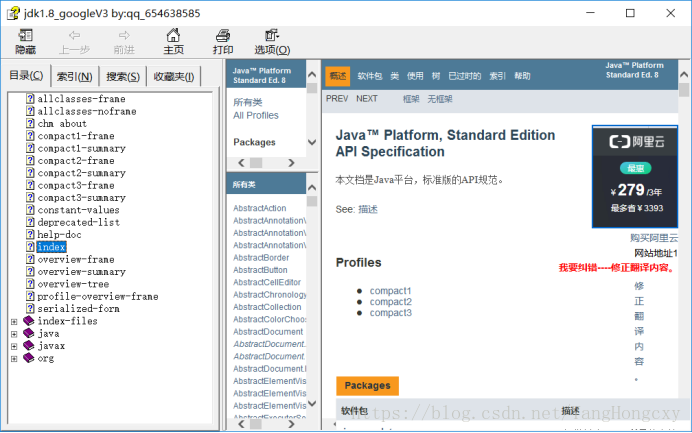This screenshot has height=433, width=692.
Task: Click the Print (打印) toolbar icon
Action: tap(223, 35)
